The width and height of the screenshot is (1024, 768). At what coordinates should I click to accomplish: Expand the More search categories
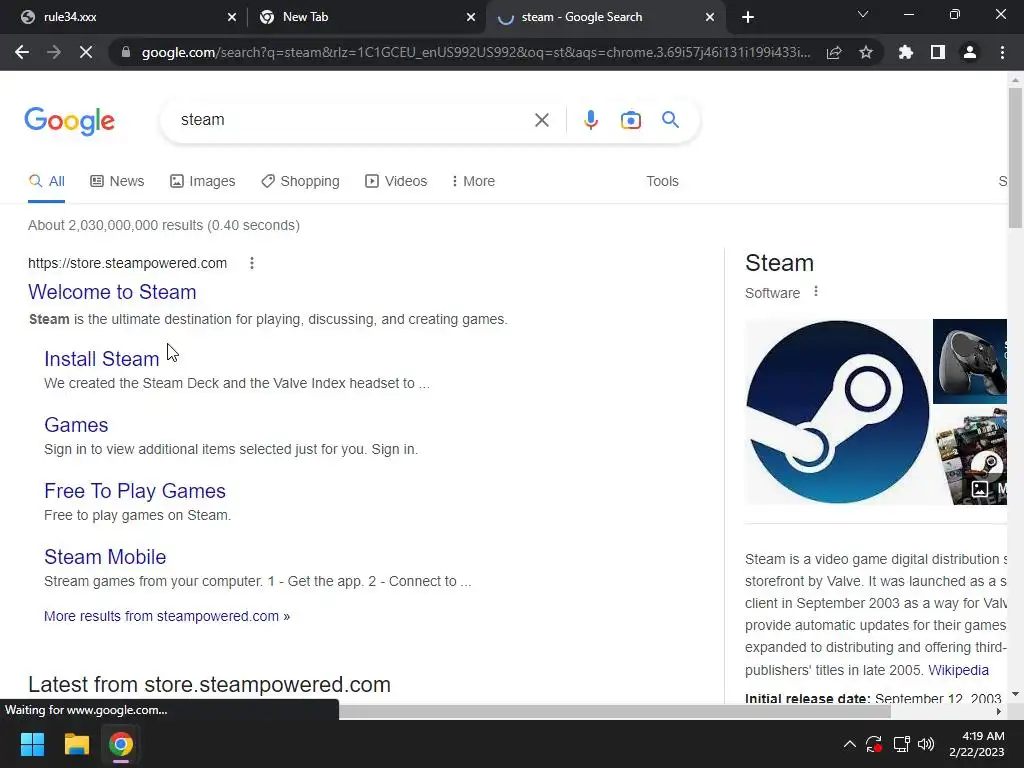(x=473, y=182)
